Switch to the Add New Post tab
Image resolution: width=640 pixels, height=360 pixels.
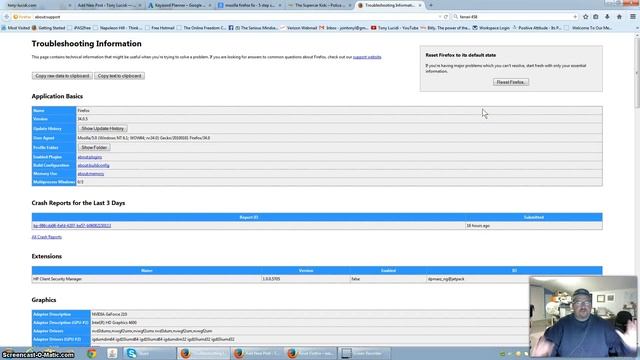click(x=108, y=5)
